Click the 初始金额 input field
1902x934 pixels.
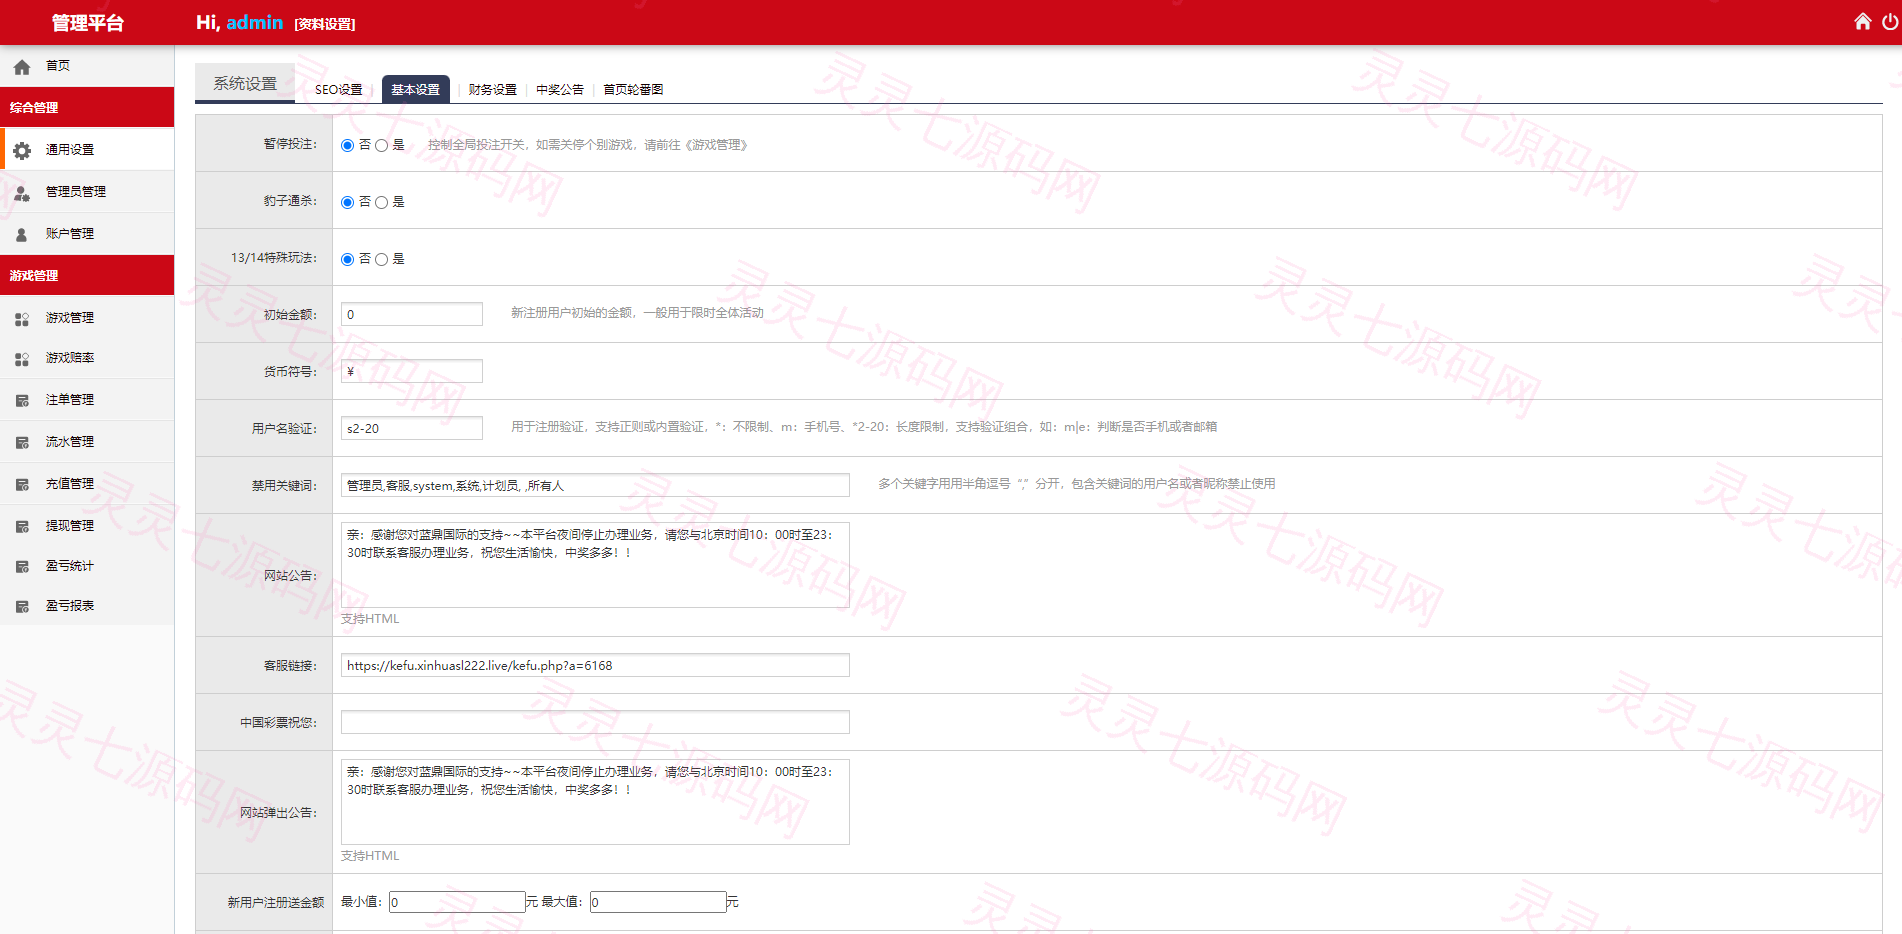coord(412,314)
